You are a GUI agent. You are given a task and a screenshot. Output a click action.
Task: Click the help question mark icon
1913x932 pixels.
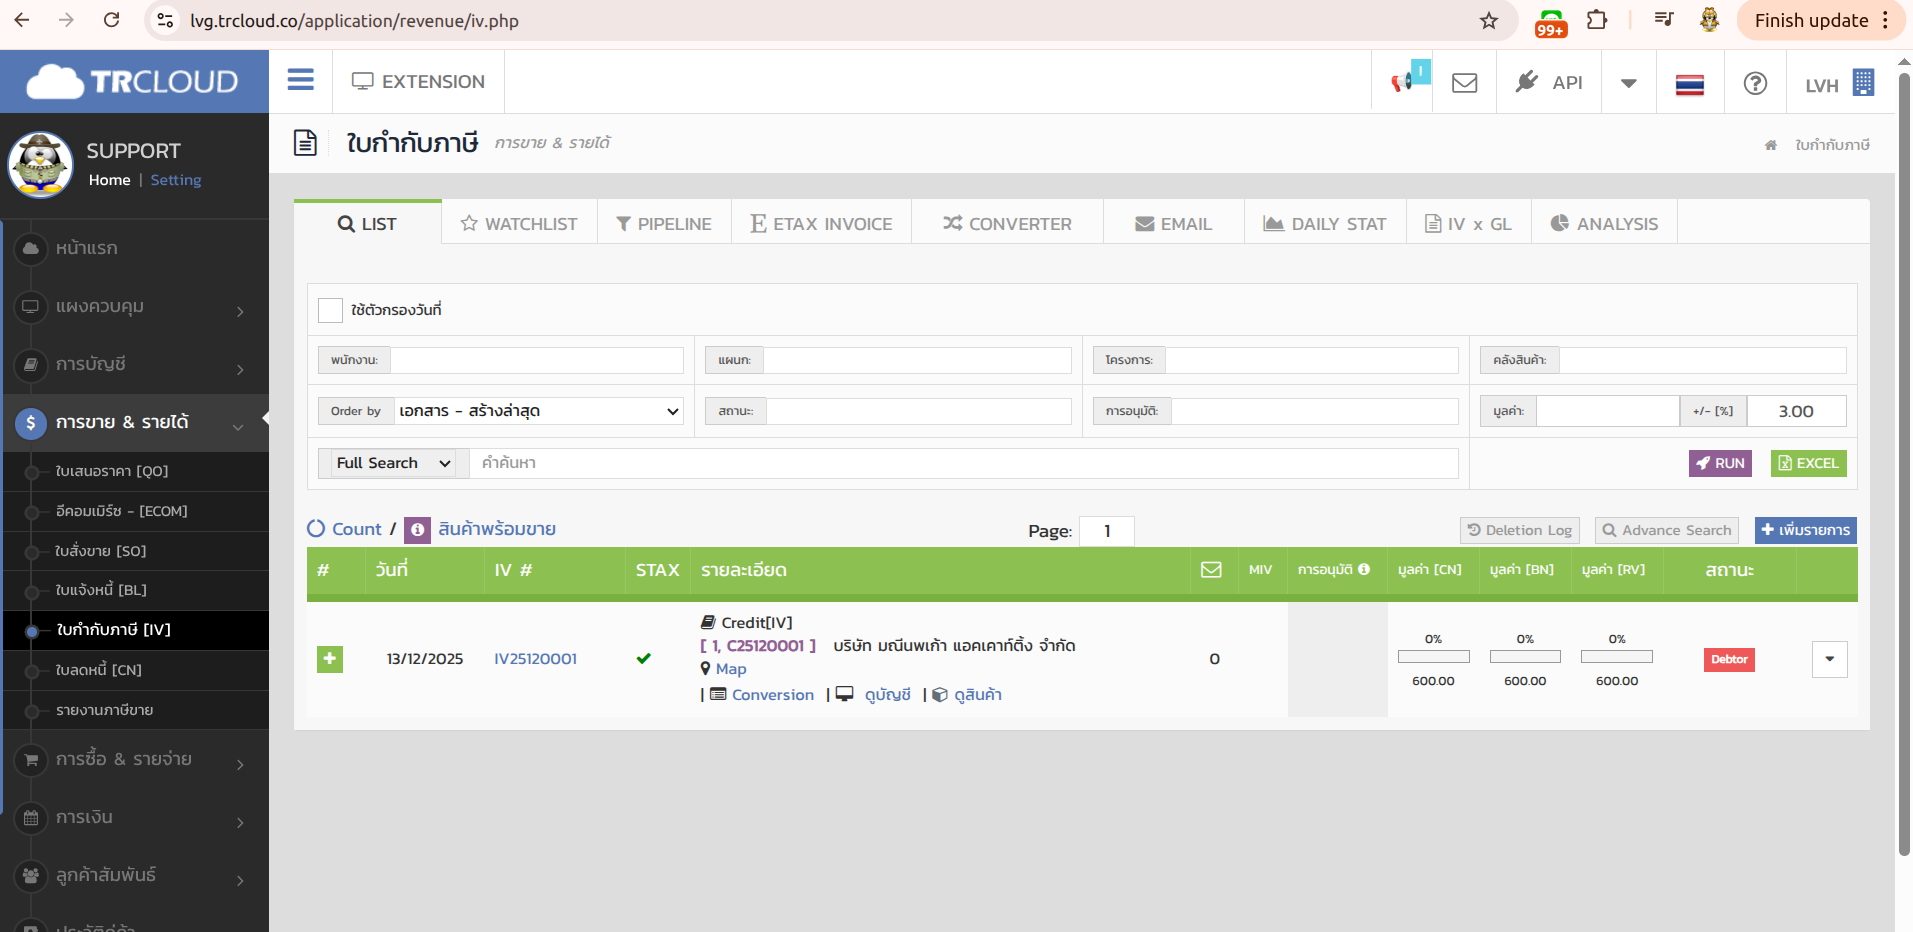tap(1754, 83)
